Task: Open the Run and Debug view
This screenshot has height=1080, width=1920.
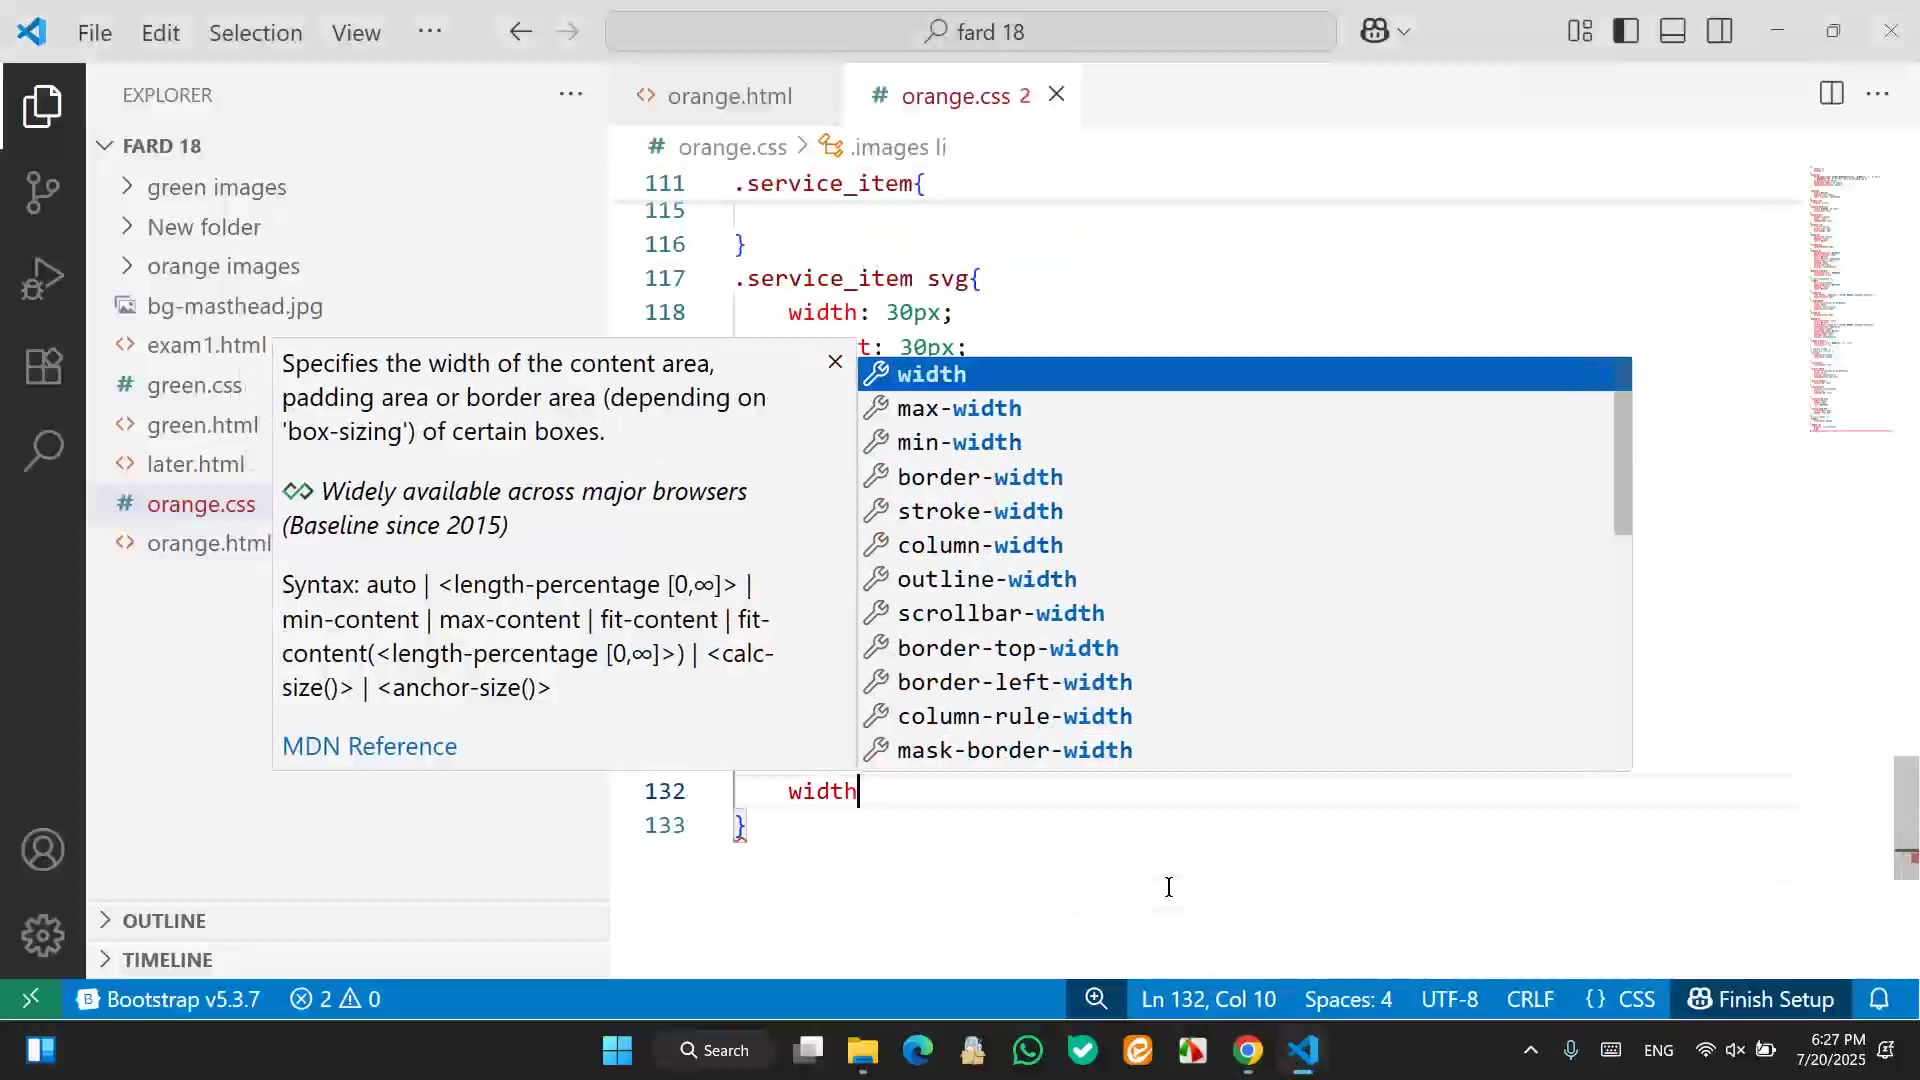Action: pos(42,278)
